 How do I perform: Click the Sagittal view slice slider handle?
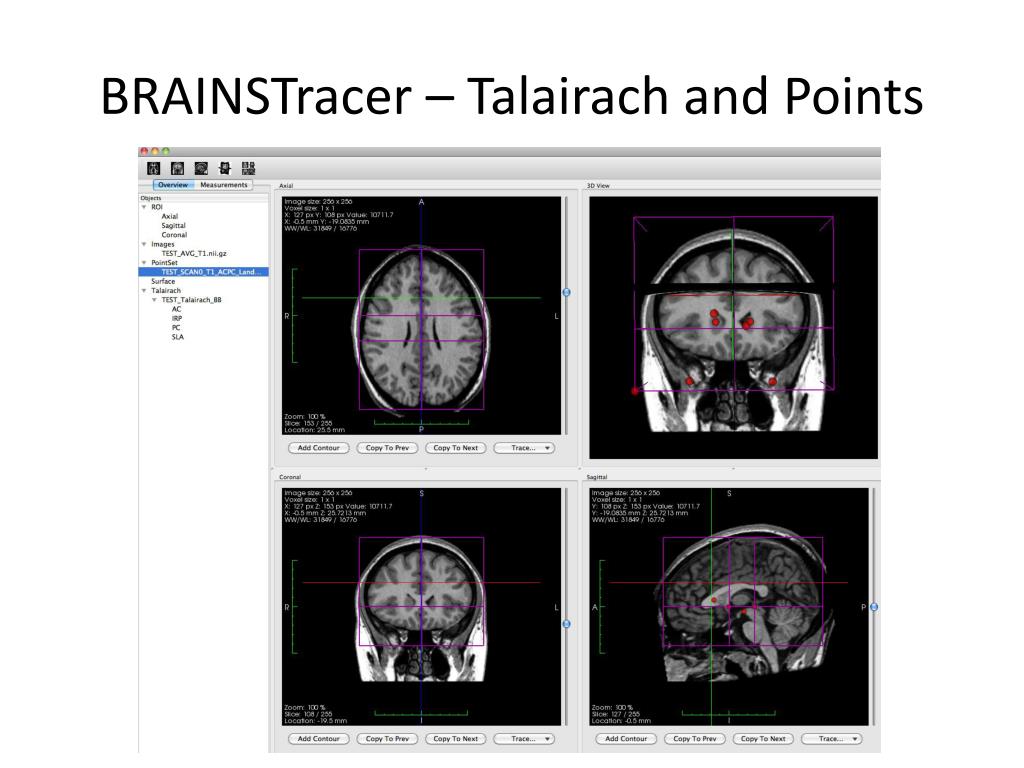(x=874, y=607)
